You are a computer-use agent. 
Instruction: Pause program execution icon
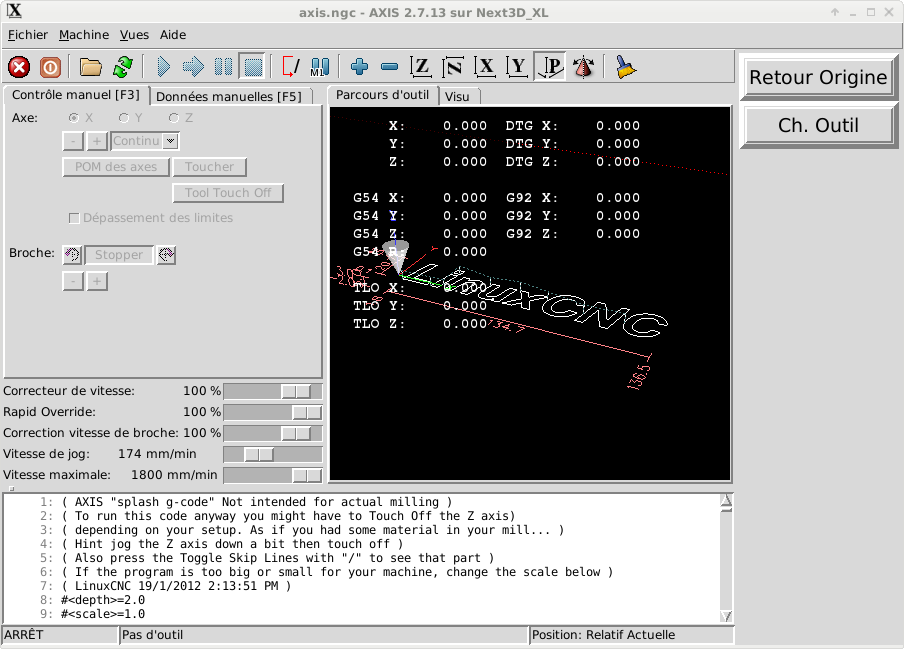tap(223, 67)
